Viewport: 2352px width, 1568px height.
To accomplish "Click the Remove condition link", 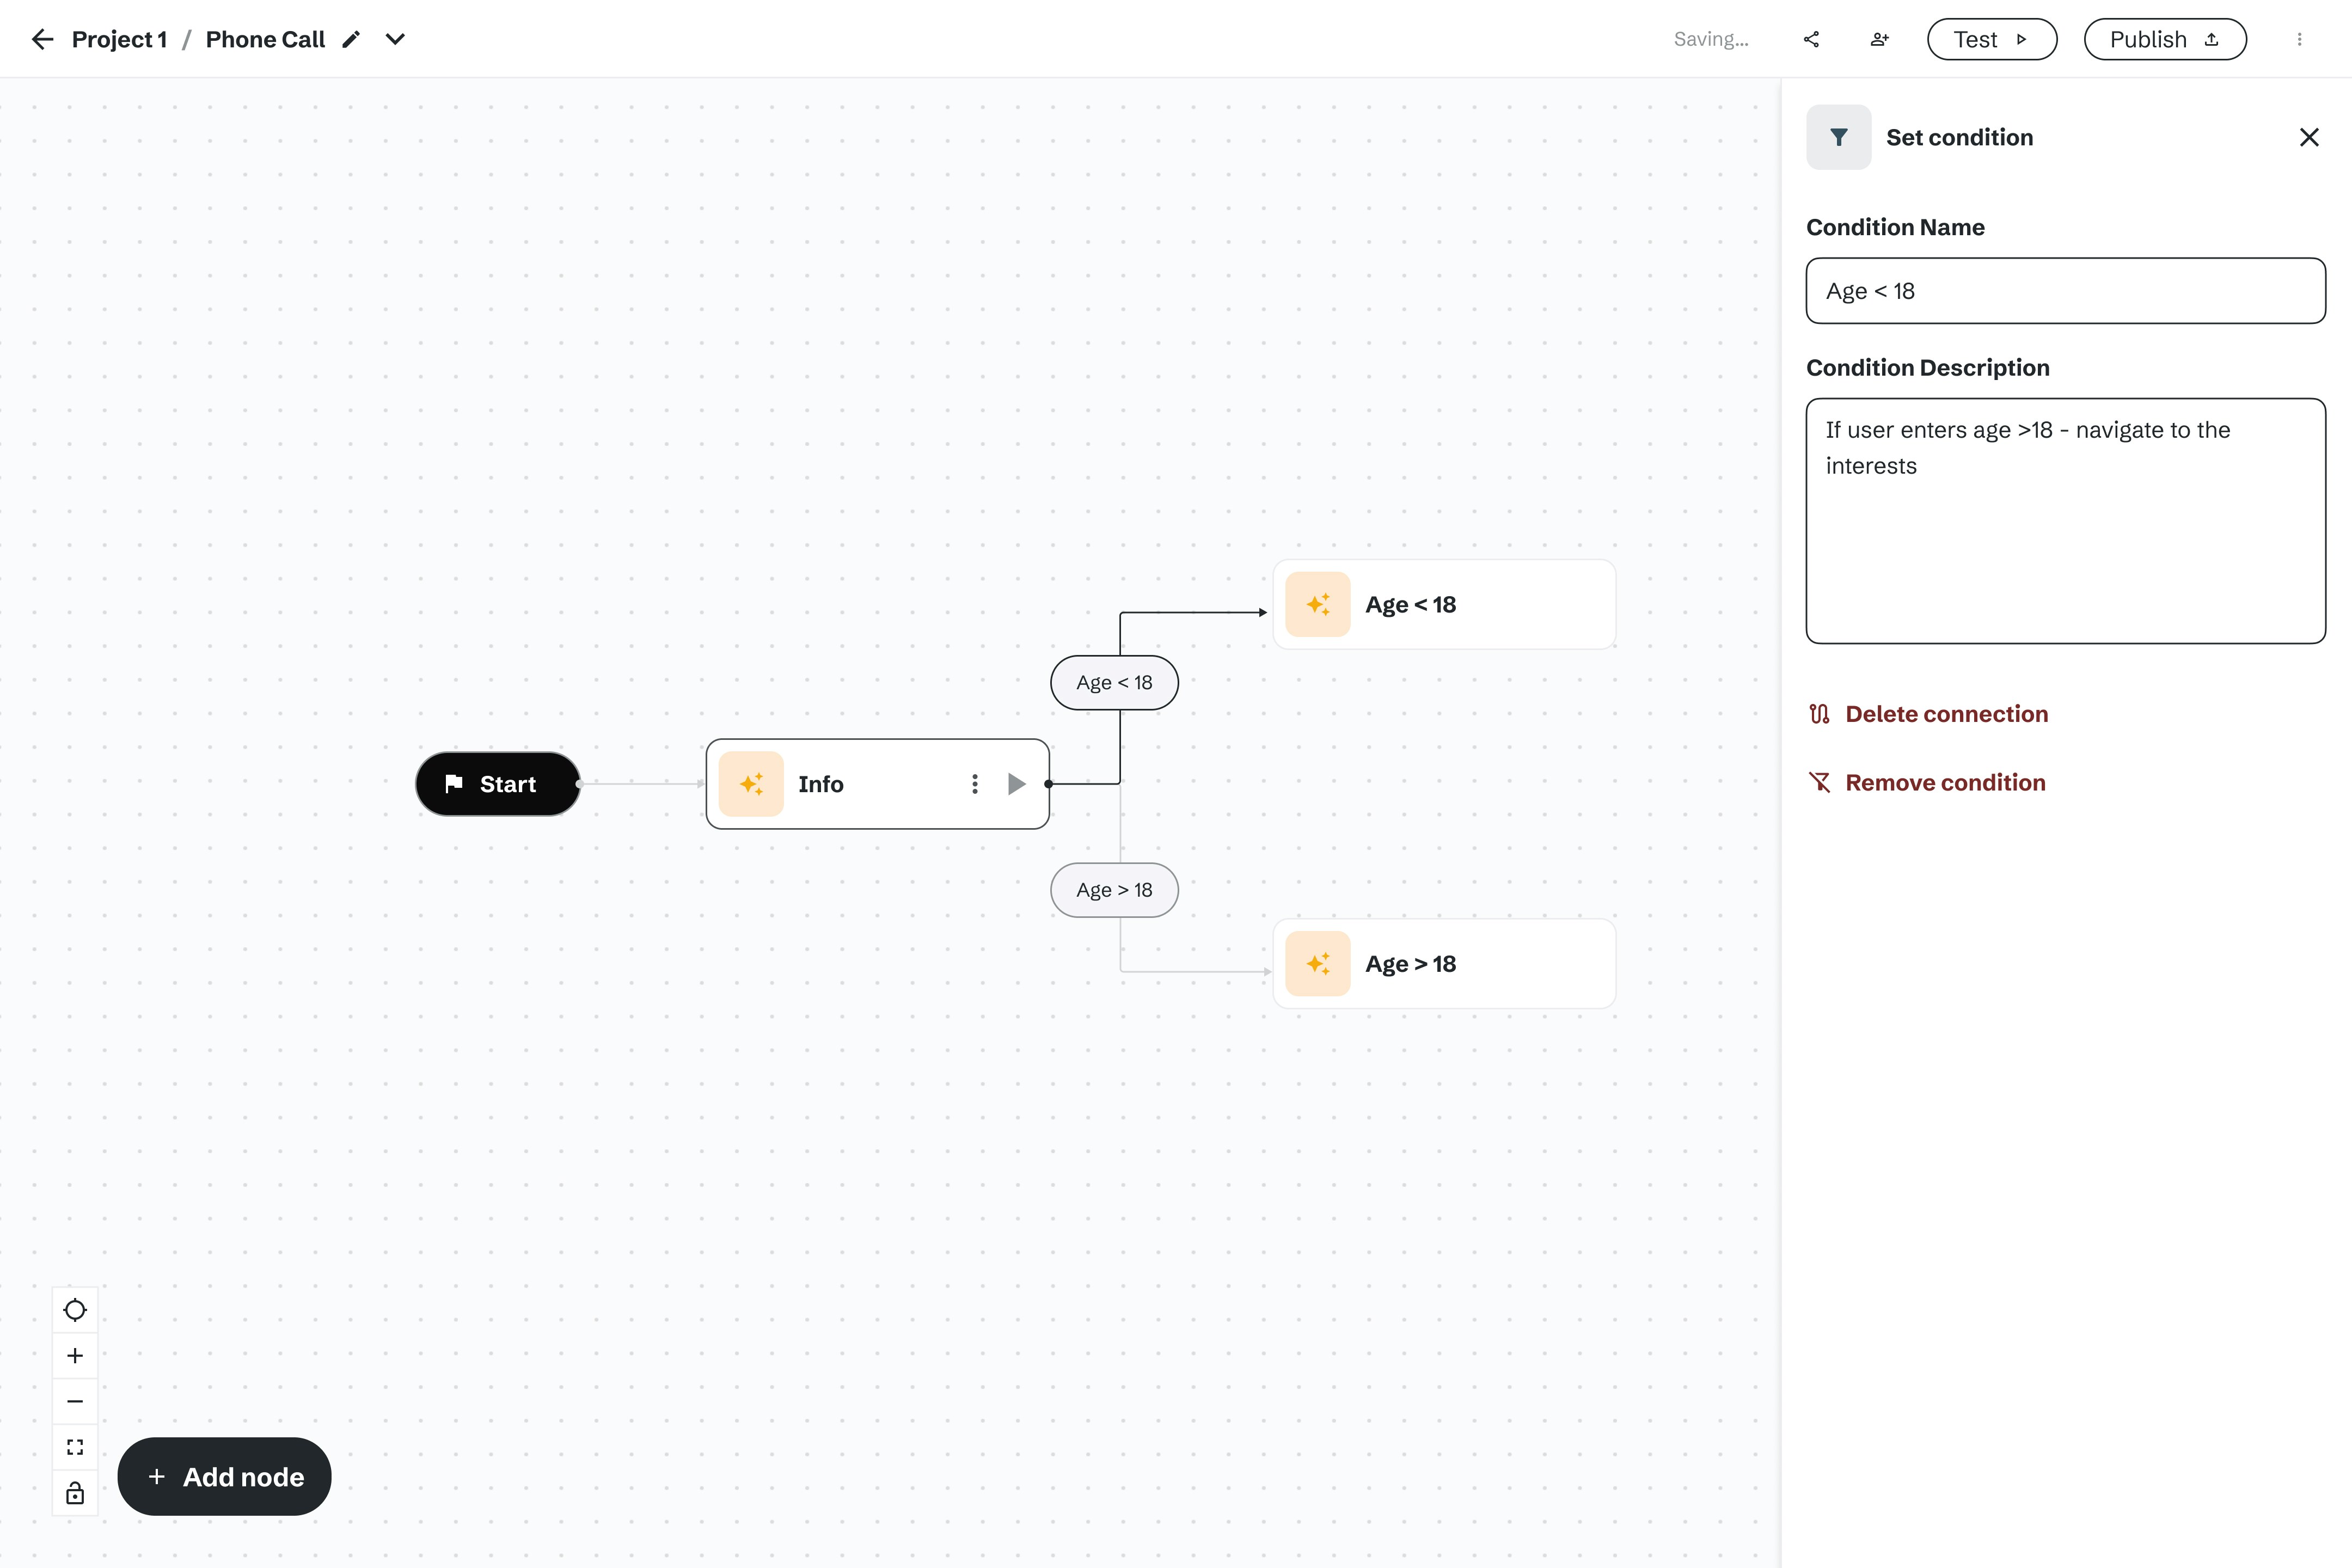I will click(1944, 782).
